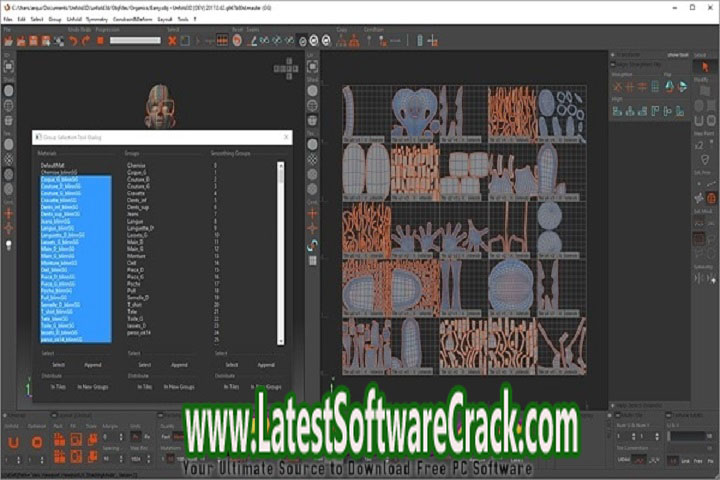This screenshot has height=480, width=720.
Task: Toggle the light bulb in left sidebar
Action: (x=8, y=245)
